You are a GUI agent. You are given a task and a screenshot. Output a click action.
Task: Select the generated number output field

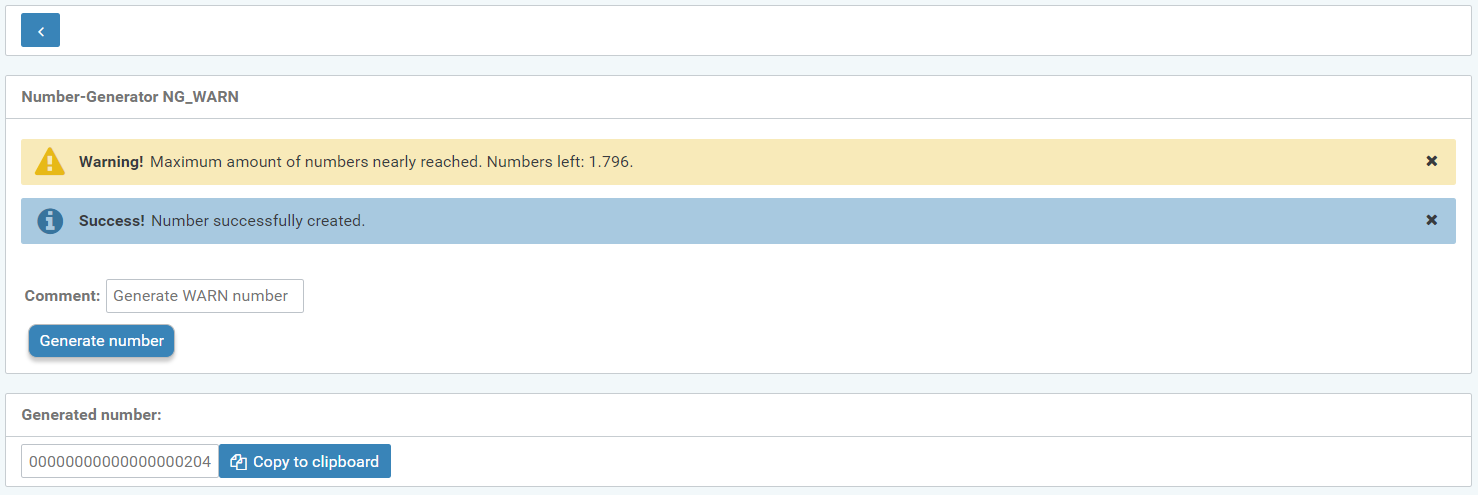pyautogui.click(x=120, y=462)
